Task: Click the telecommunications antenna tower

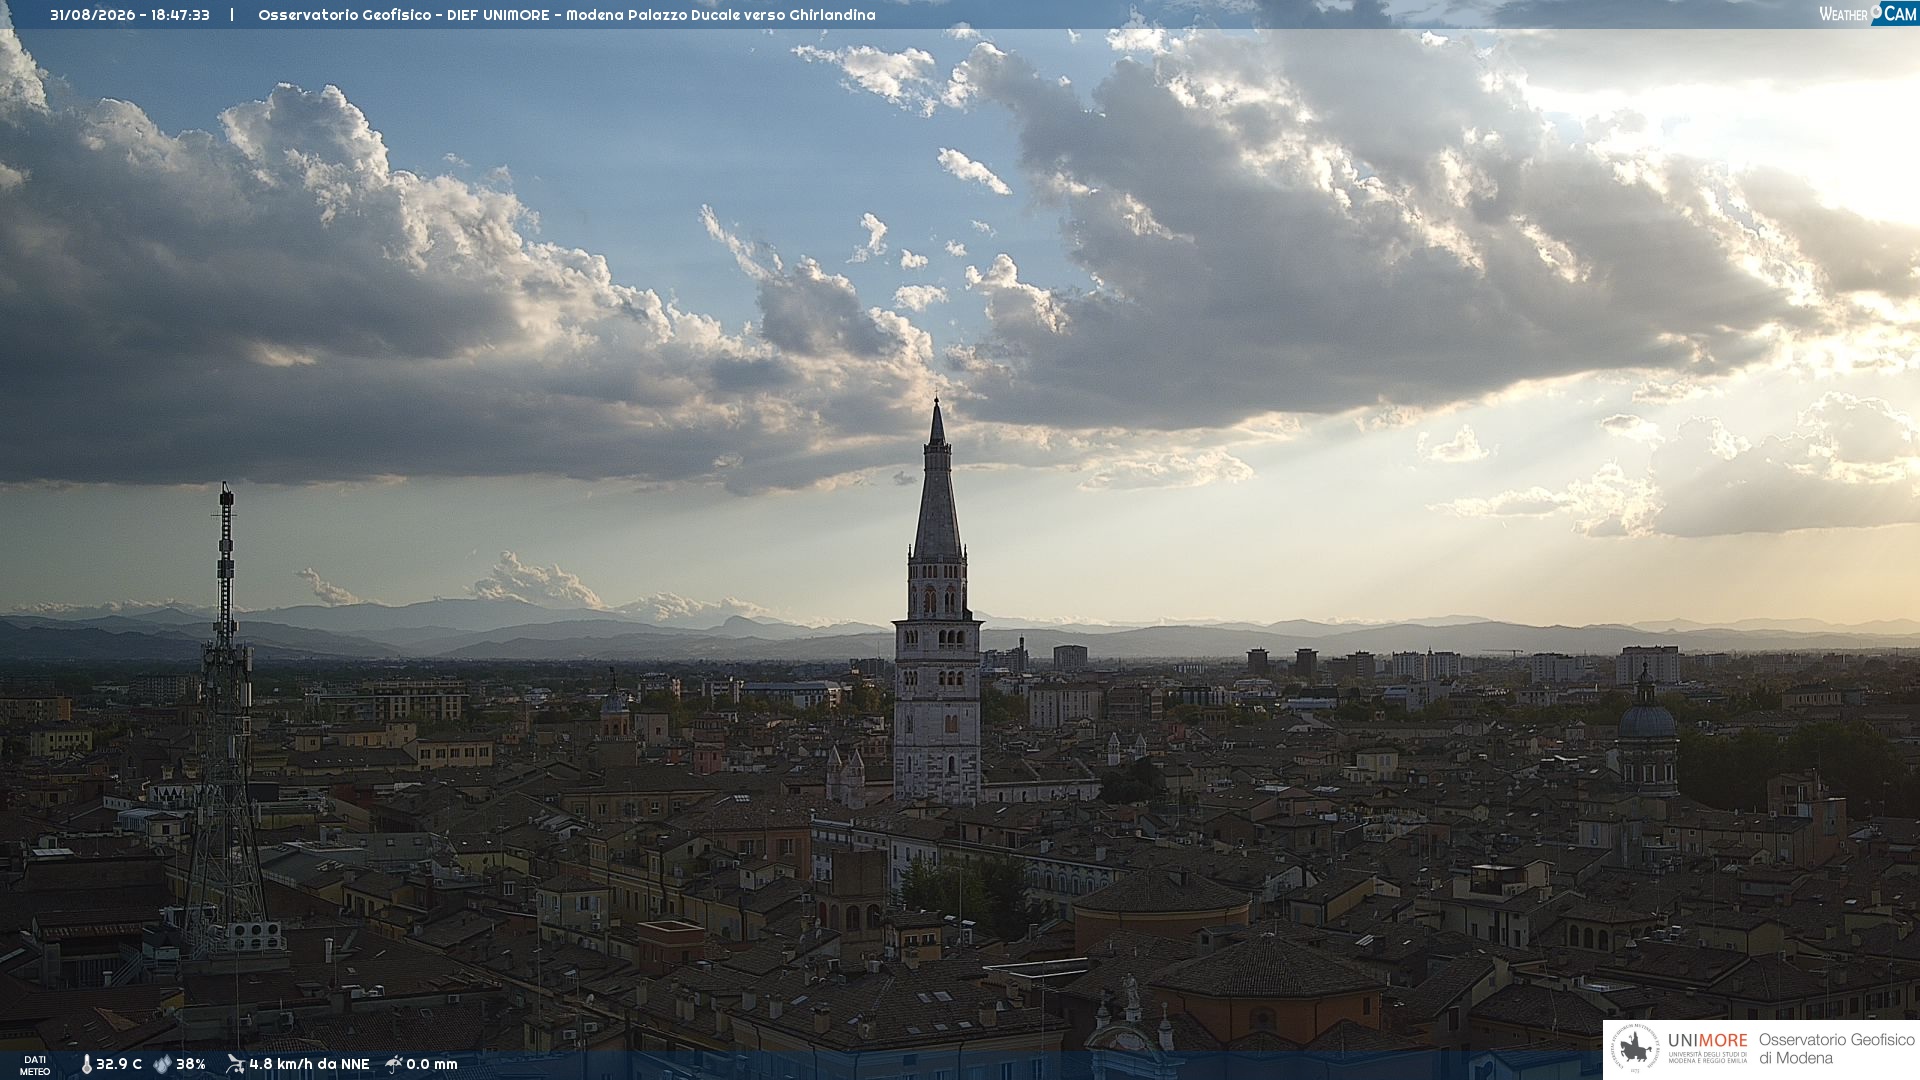Action: pos(225,720)
